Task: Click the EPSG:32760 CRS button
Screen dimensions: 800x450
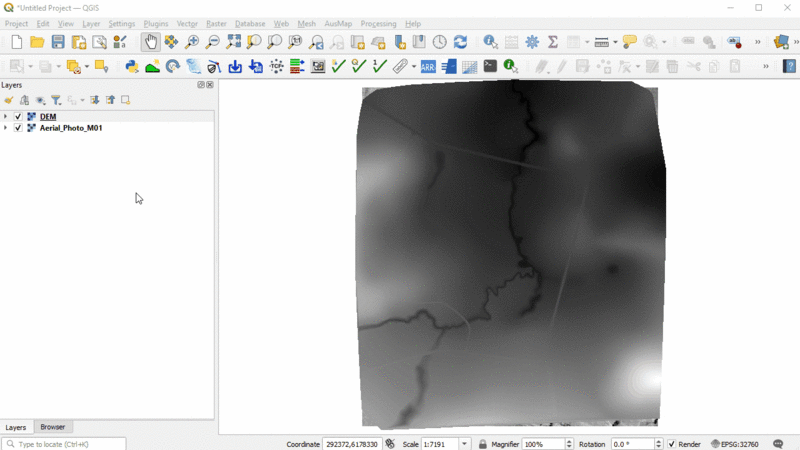Action: point(735,444)
